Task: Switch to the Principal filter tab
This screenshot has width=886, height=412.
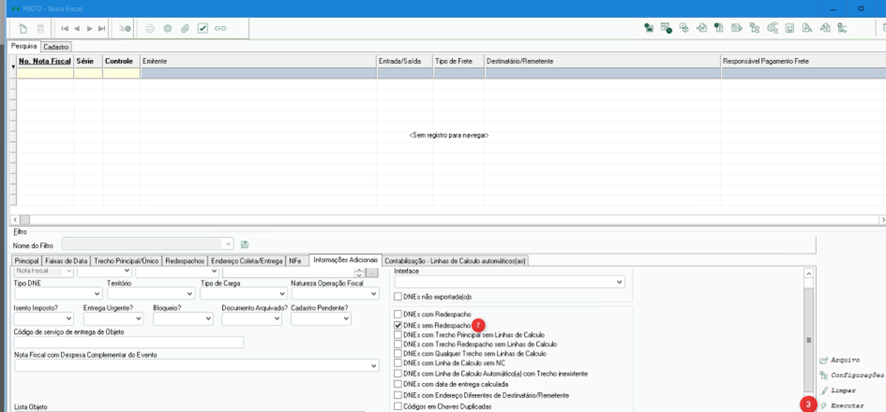Action: (x=26, y=261)
